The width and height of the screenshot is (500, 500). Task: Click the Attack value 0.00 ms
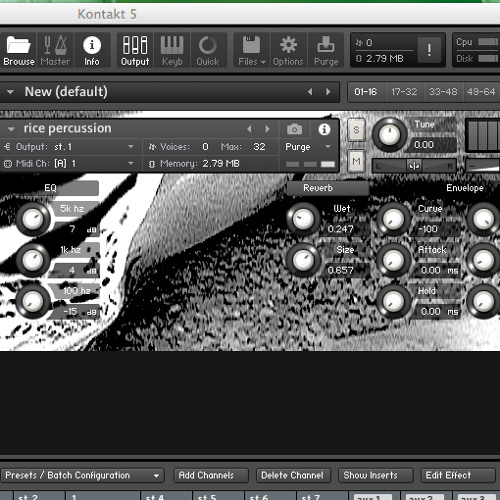tap(439, 270)
